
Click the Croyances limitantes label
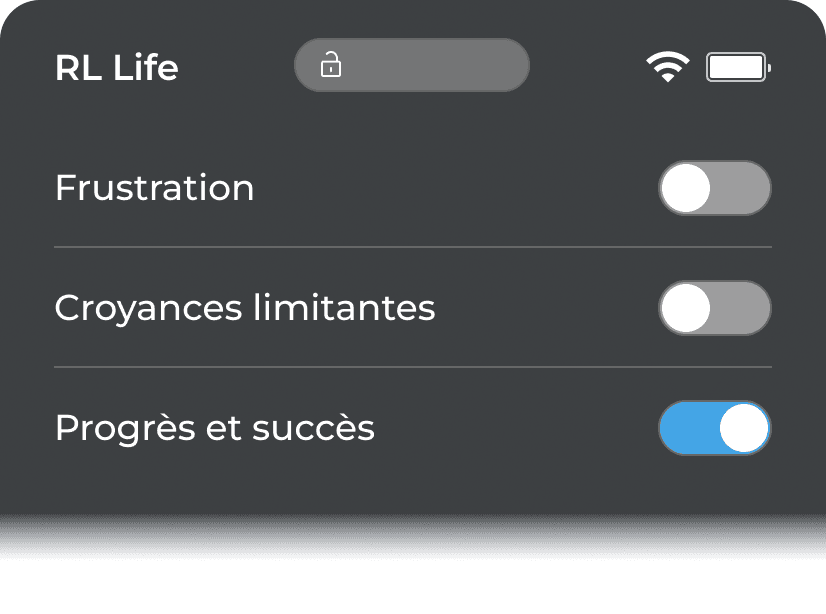[x=244, y=308]
